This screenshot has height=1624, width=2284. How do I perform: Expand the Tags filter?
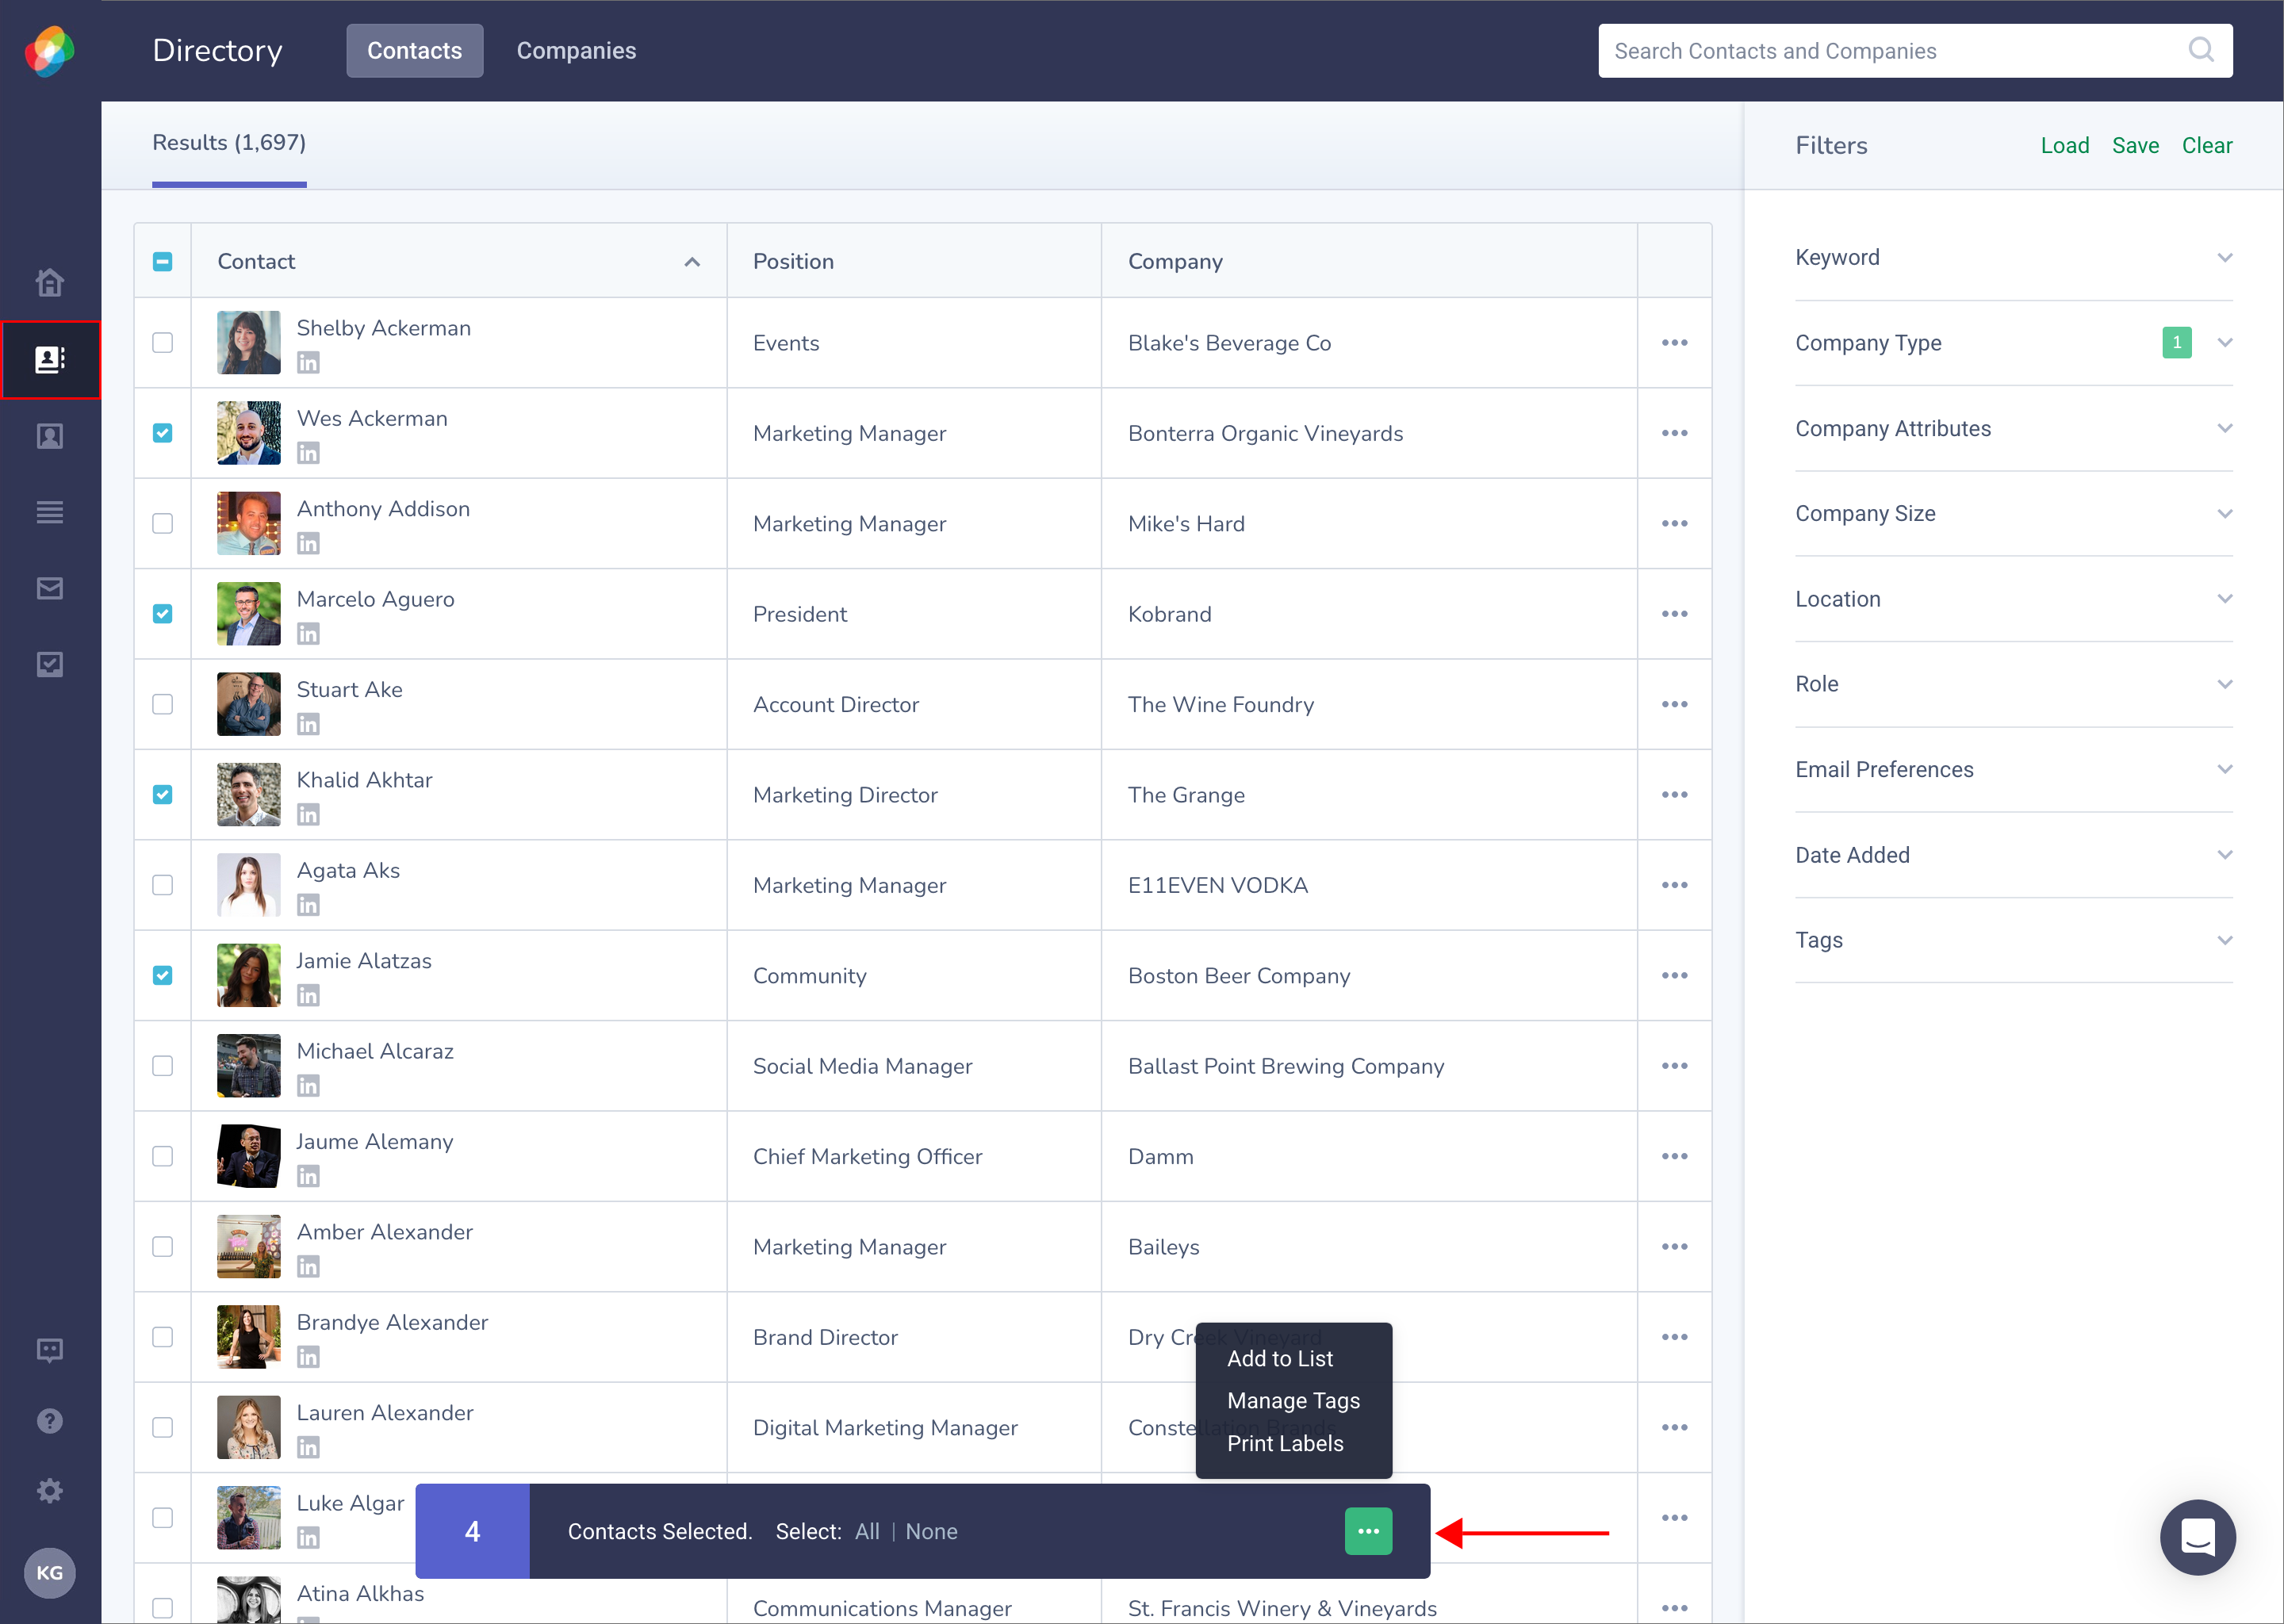tap(2014, 940)
